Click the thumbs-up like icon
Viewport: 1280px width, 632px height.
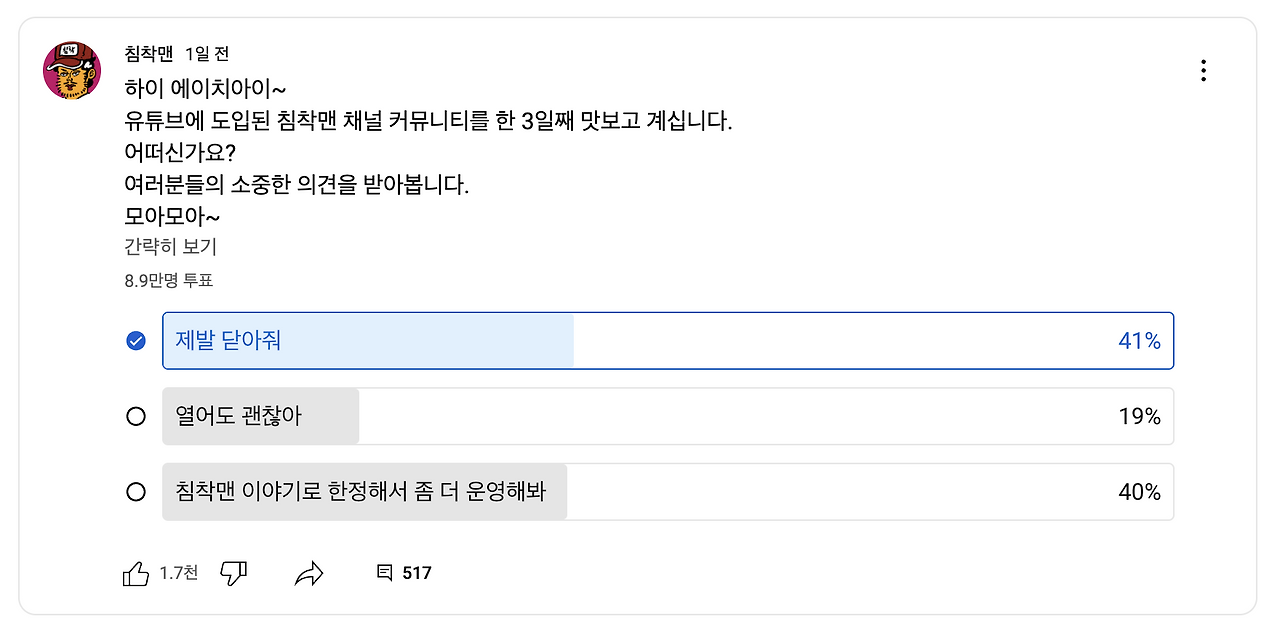coord(136,573)
